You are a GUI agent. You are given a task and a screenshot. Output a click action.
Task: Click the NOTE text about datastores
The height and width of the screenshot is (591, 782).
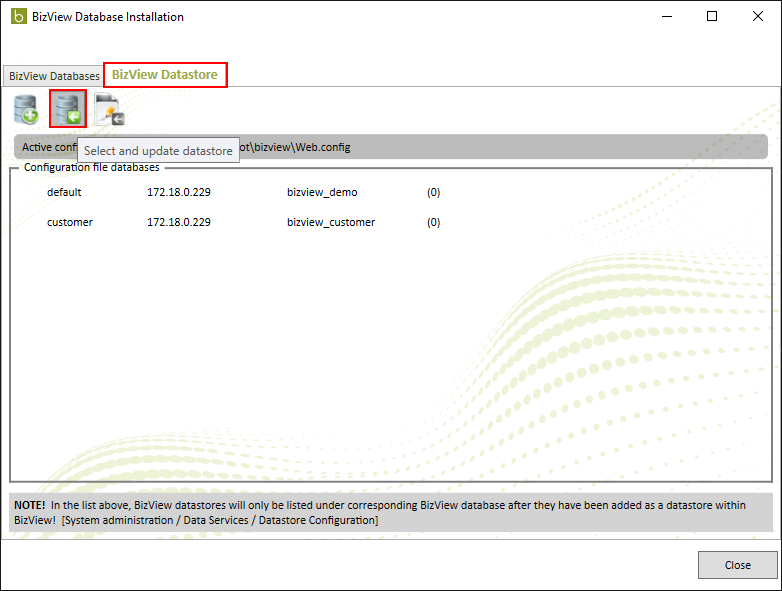tap(391, 512)
